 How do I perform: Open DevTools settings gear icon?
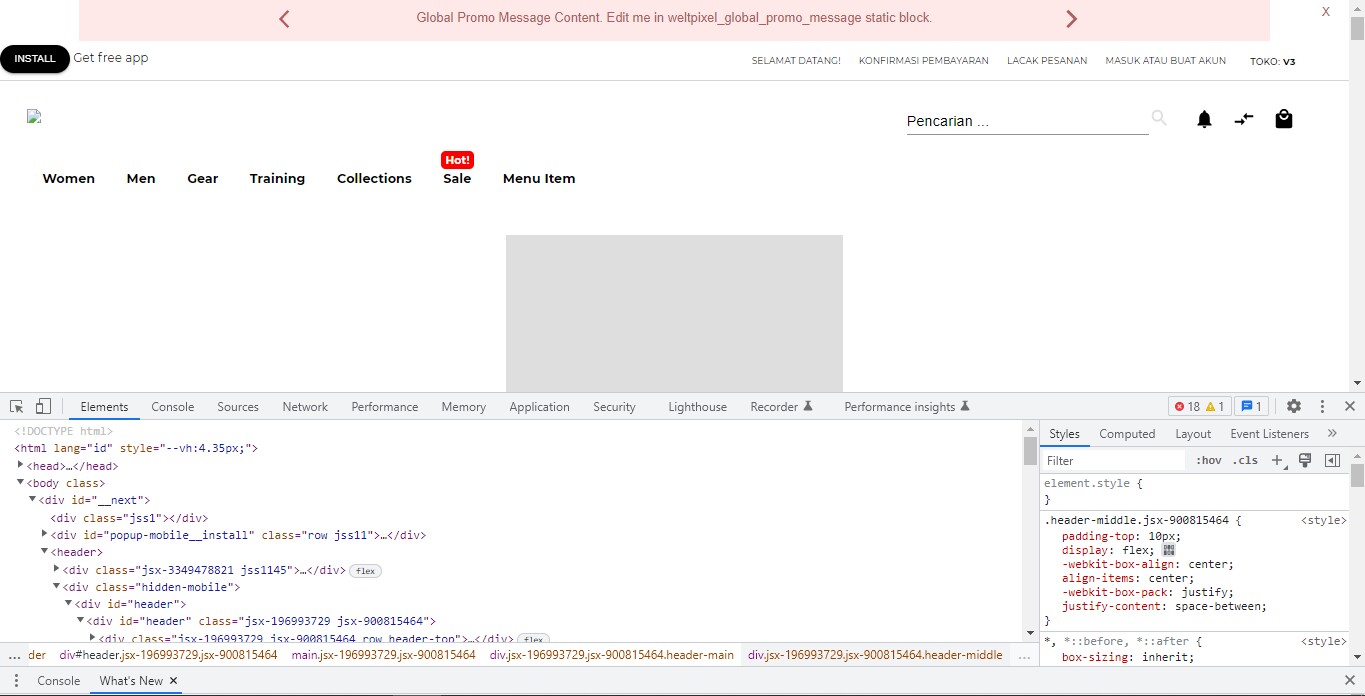1293,406
